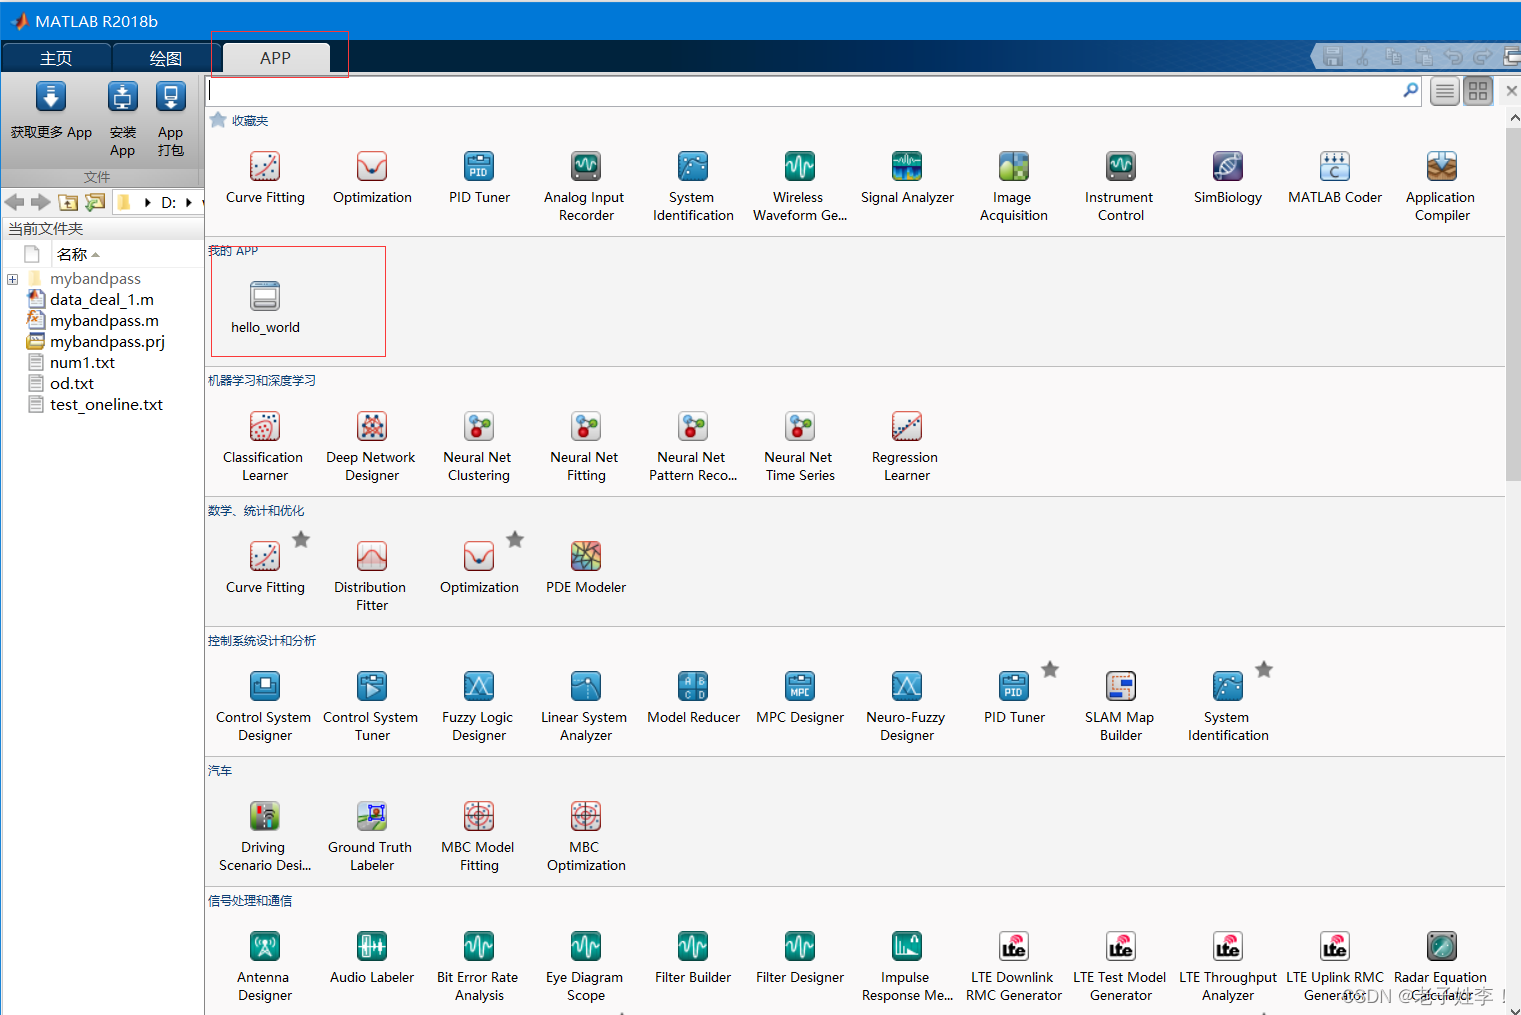
Task: Switch to the Plots tab (绘图)
Action: (x=165, y=59)
